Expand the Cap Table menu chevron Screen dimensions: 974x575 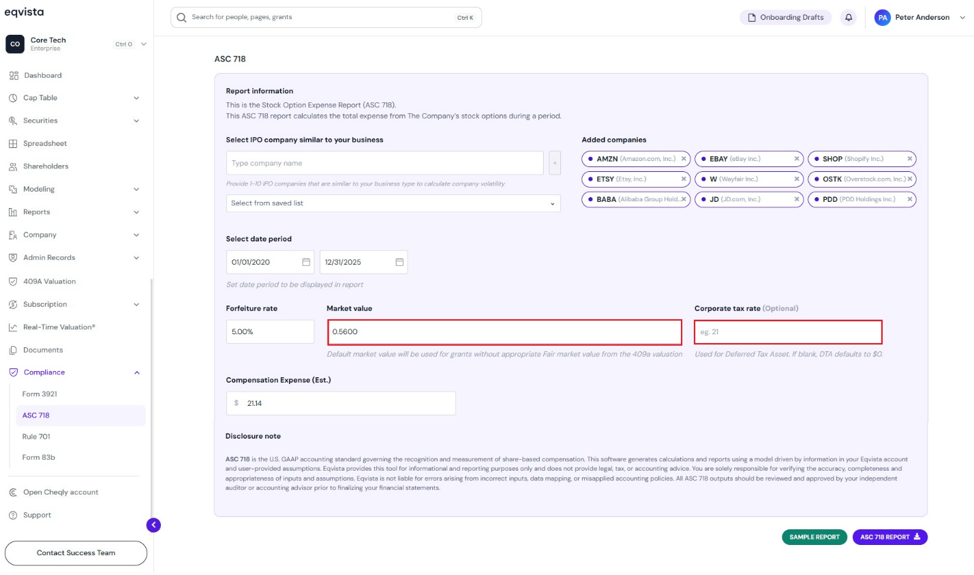(136, 98)
